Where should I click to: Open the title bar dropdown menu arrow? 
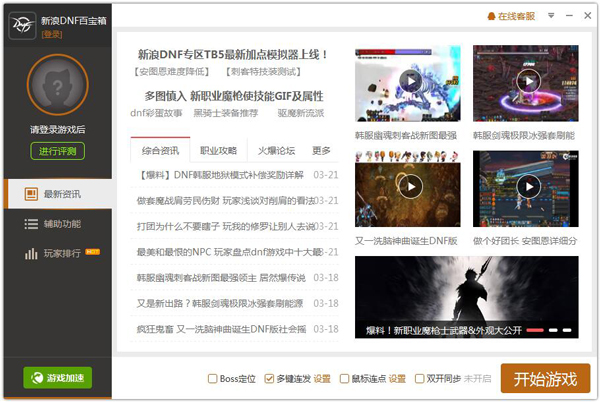point(549,17)
